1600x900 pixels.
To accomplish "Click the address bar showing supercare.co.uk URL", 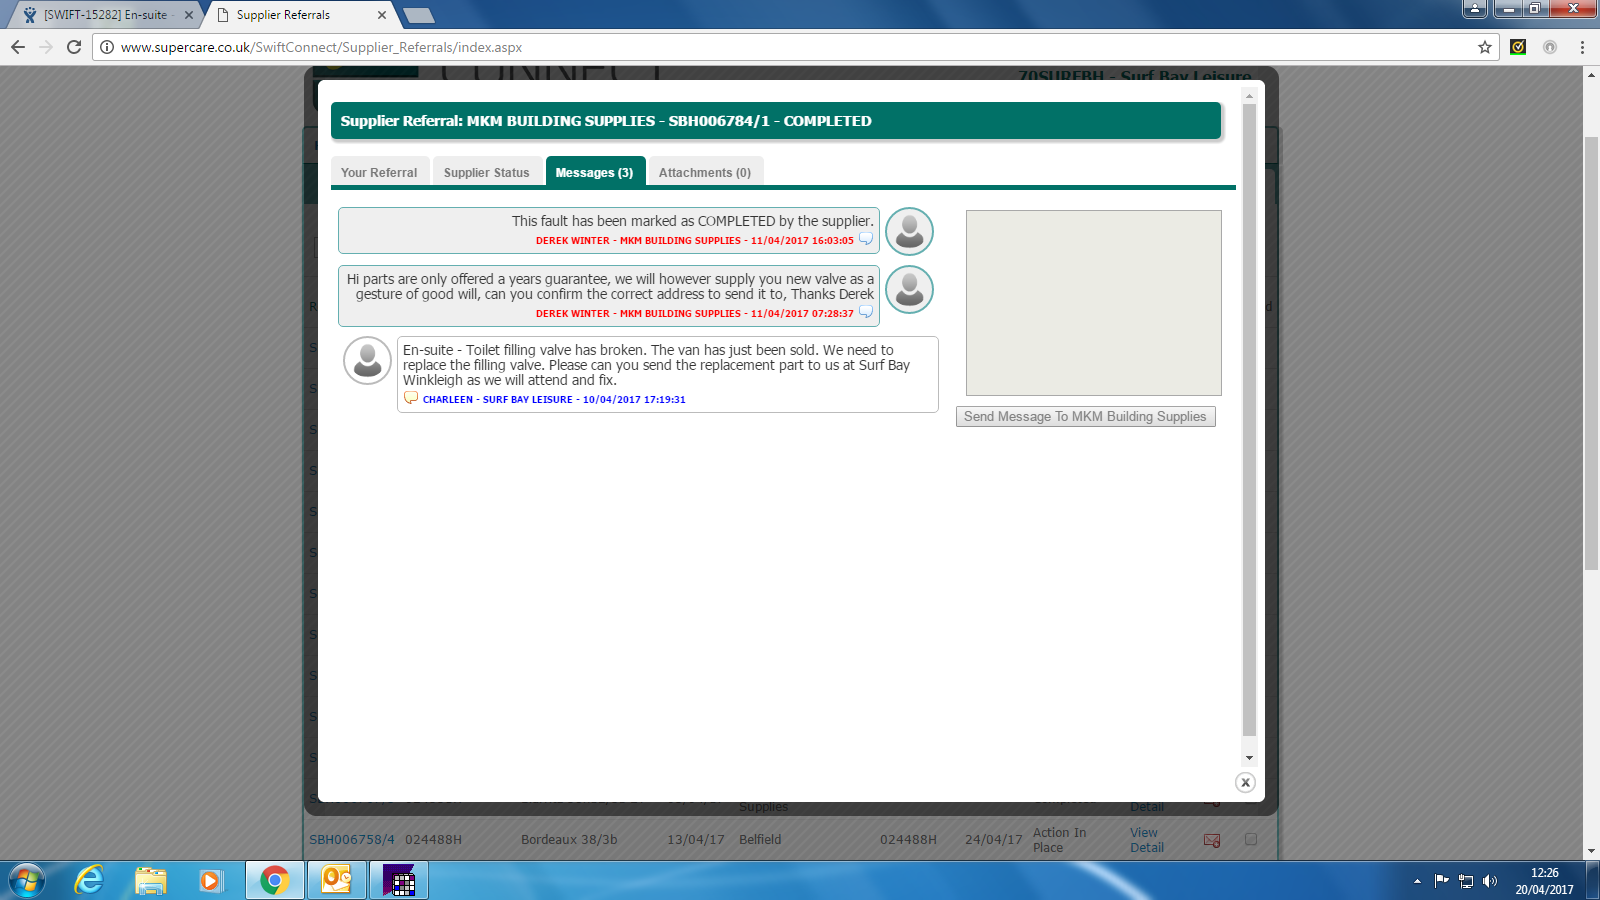I will click(795, 47).
